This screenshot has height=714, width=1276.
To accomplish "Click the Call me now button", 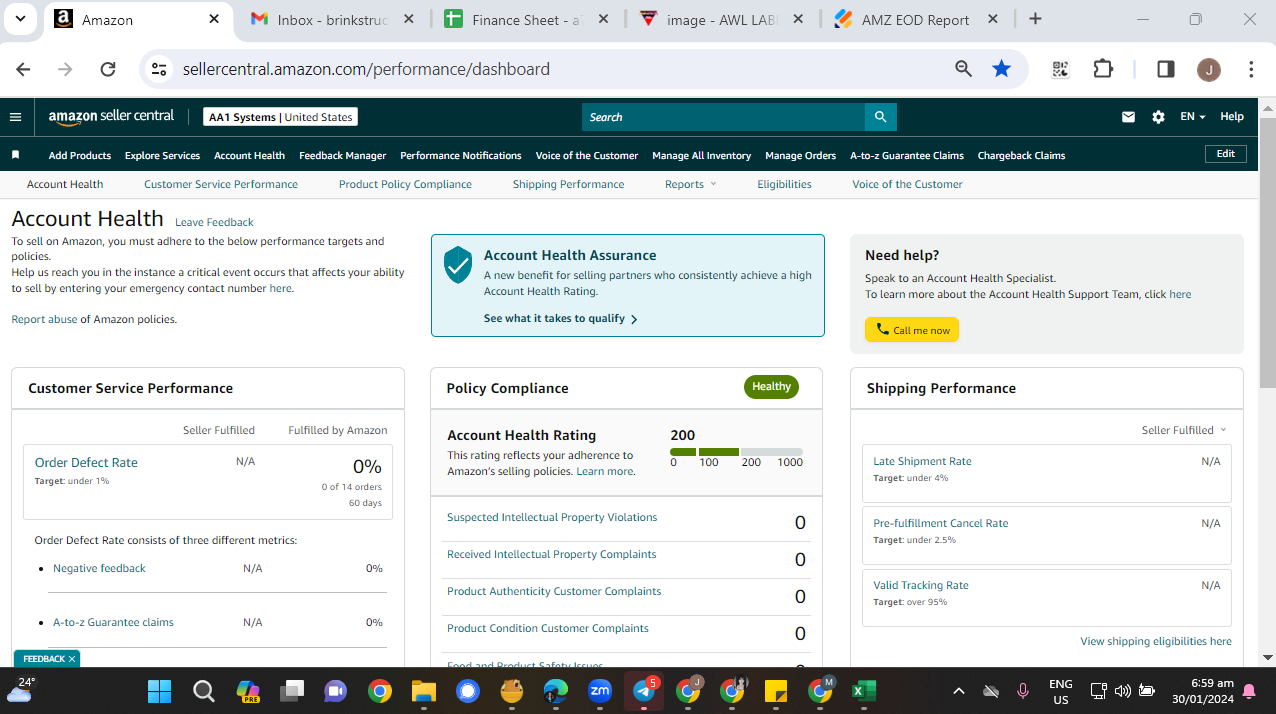I will 912,330.
